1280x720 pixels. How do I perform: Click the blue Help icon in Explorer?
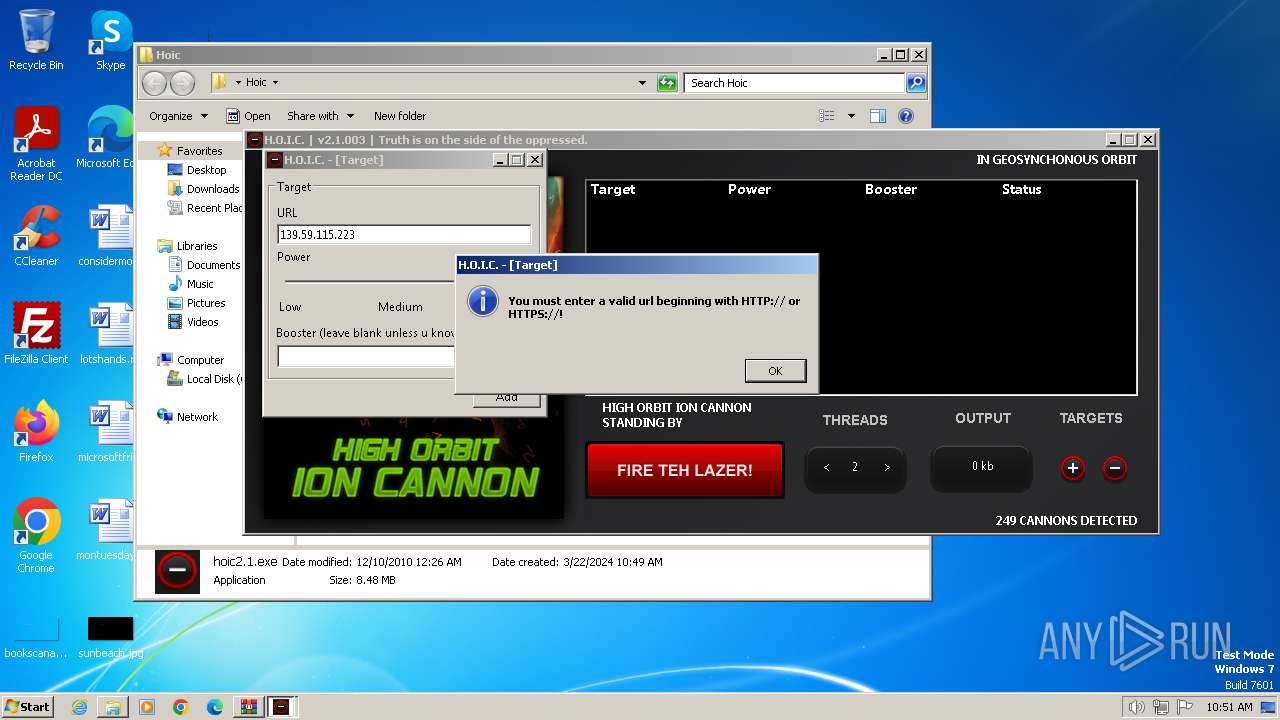[x=906, y=116]
